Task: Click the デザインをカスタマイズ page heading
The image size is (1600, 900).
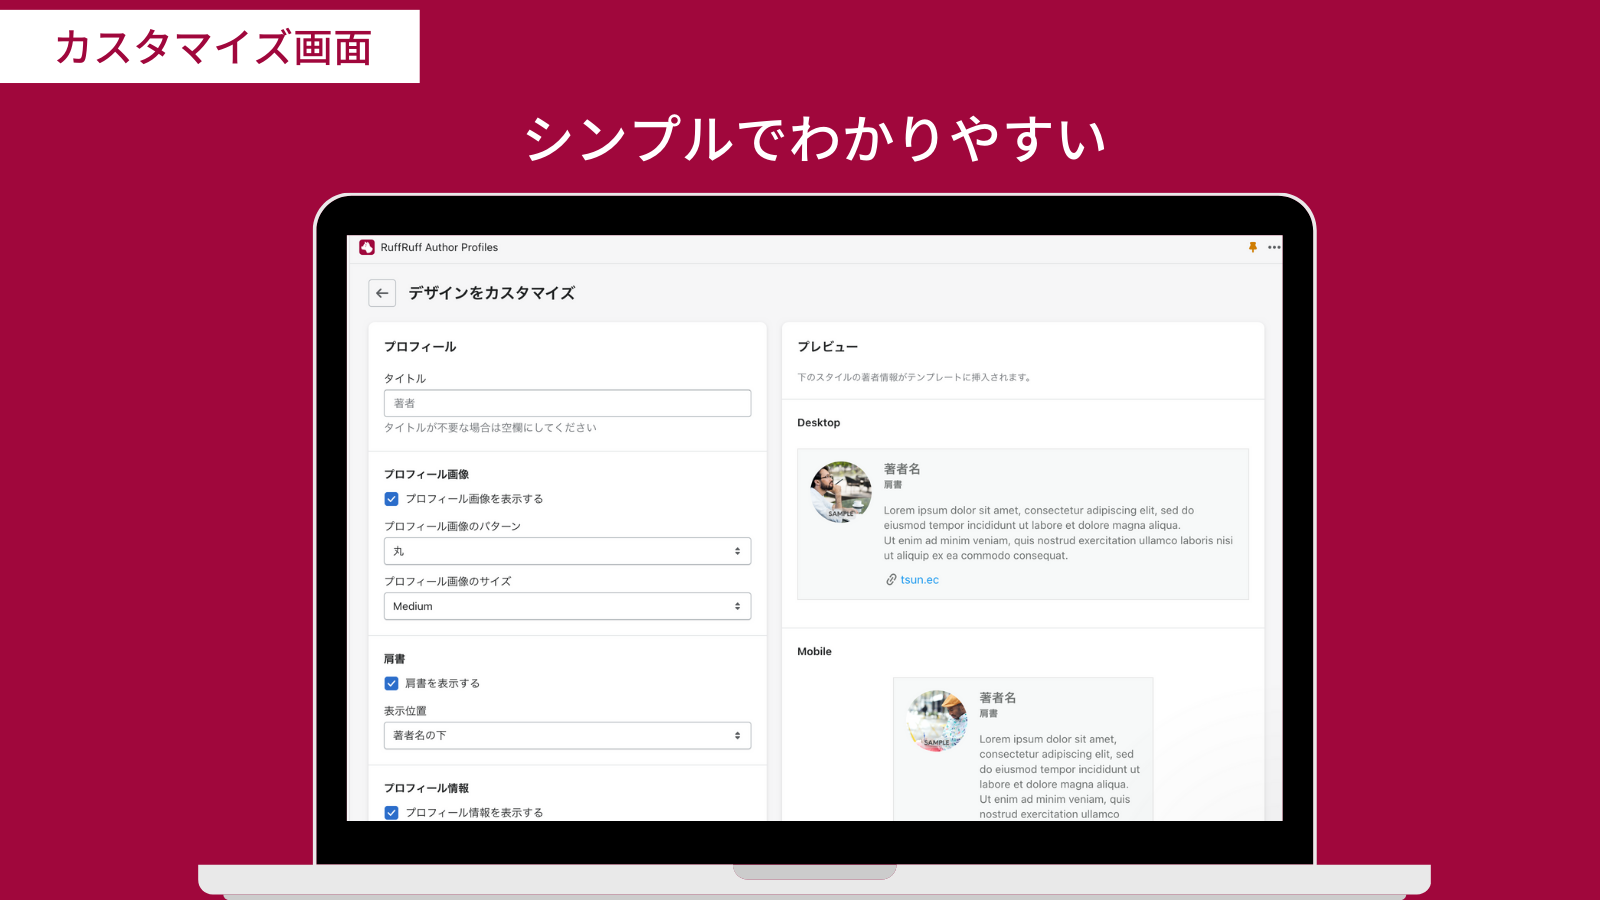Action: coord(491,293)
